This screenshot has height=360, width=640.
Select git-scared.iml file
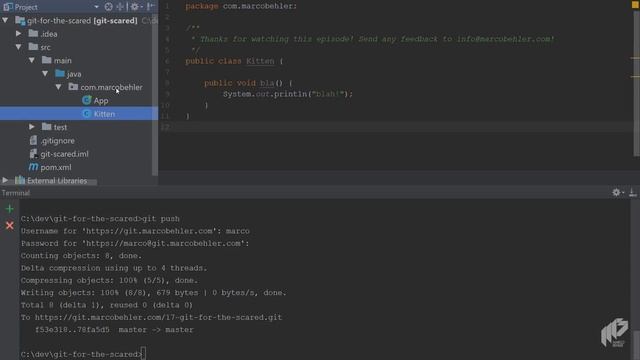pos(64,154)
